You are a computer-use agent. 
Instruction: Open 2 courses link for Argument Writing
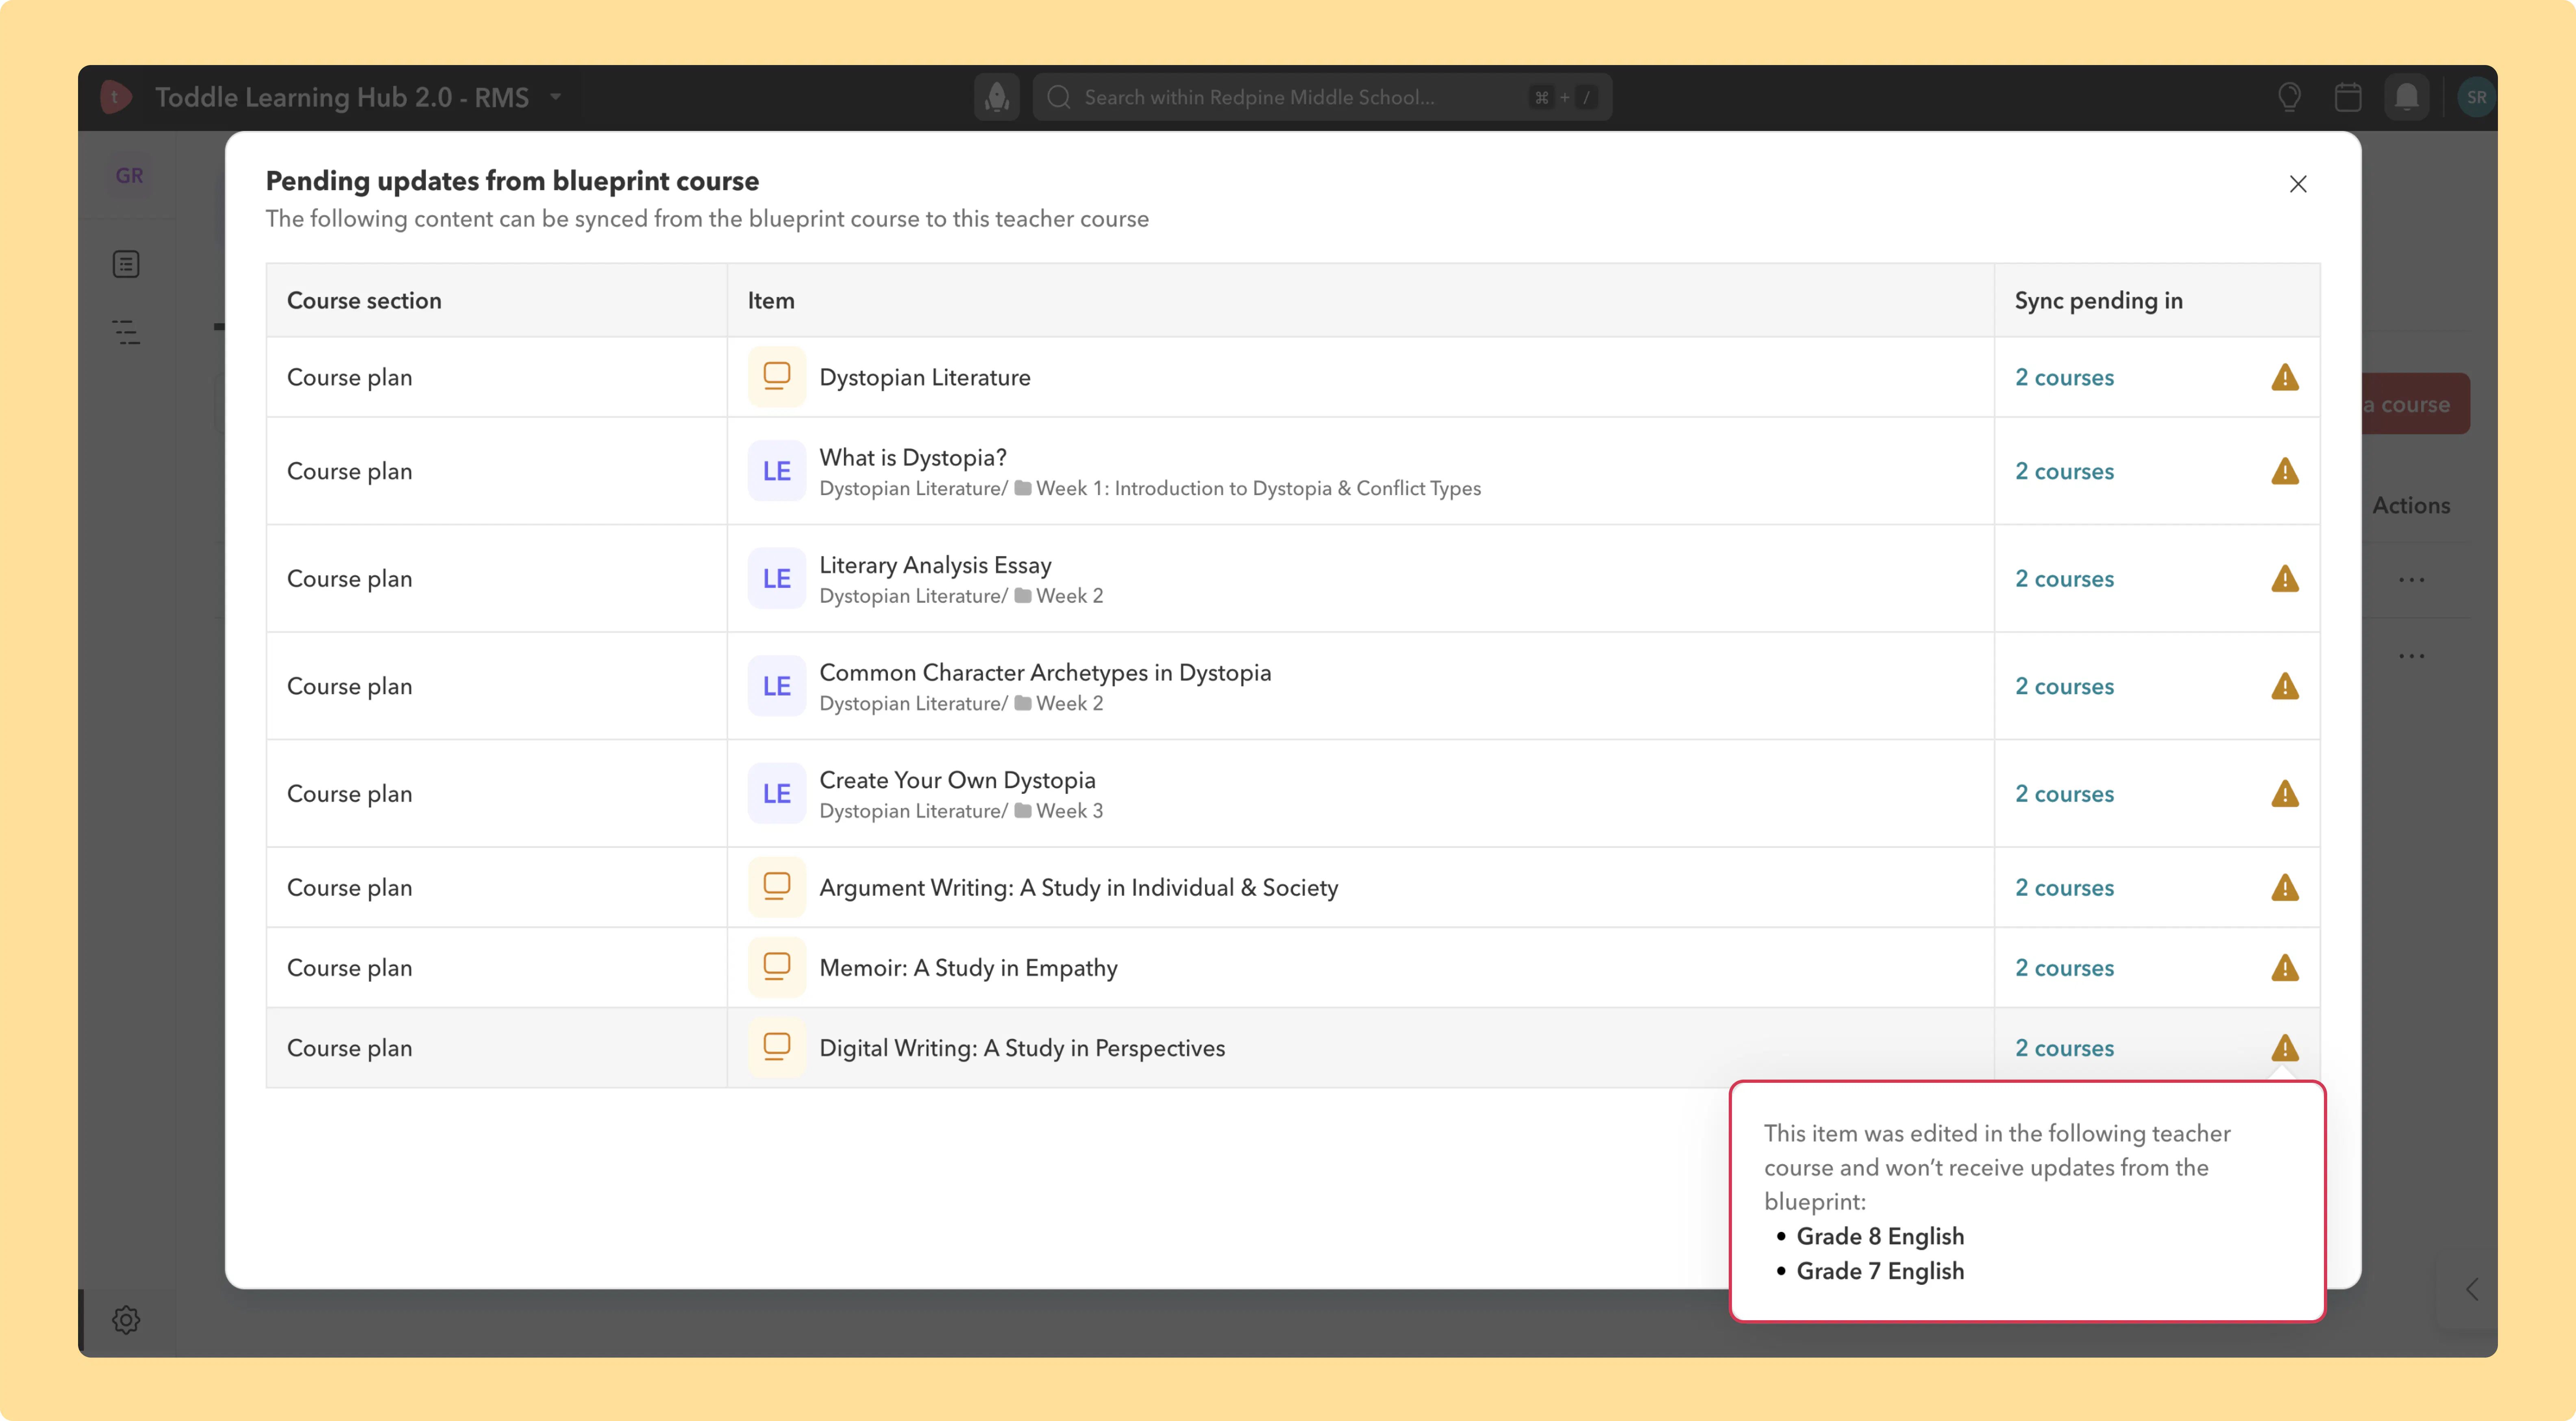click(x=2064, y=889)
